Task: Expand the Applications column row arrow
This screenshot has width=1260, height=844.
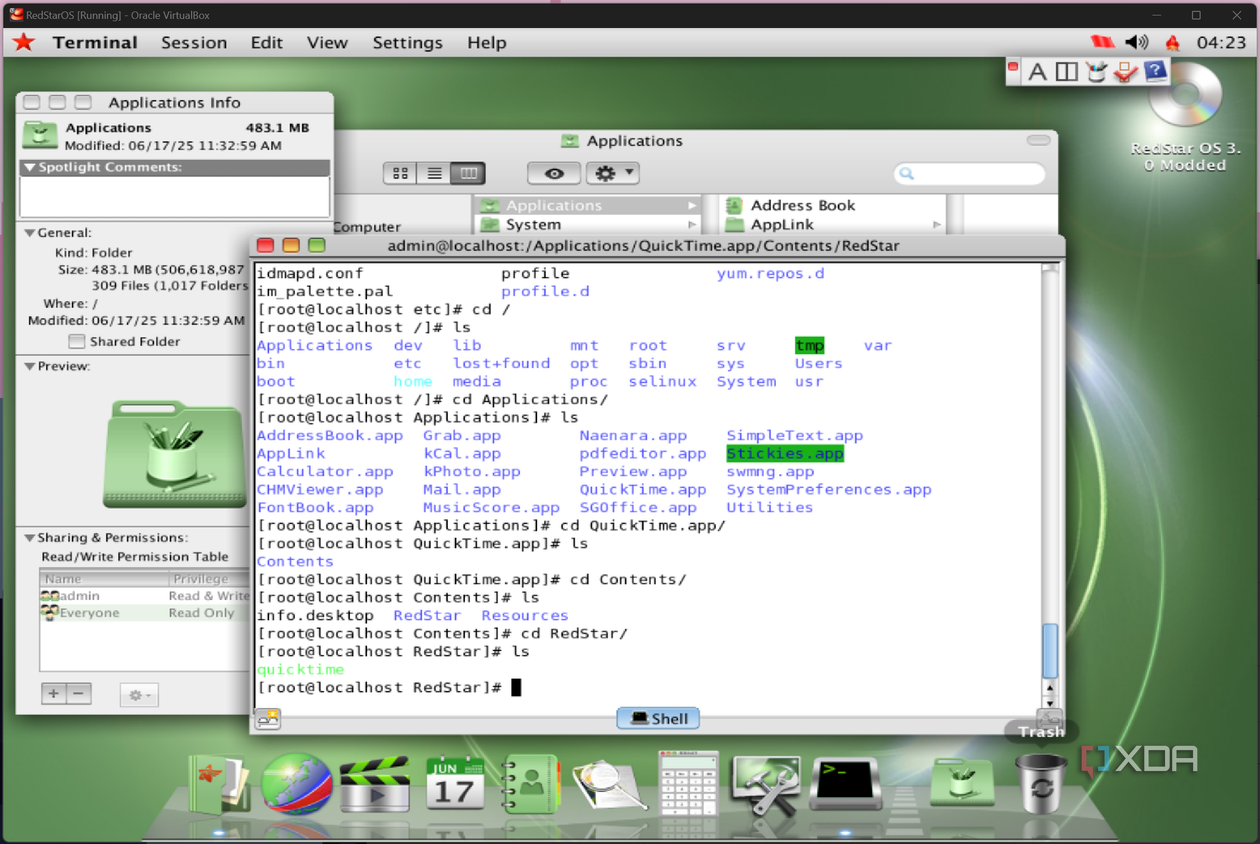Action: point(692,206)
